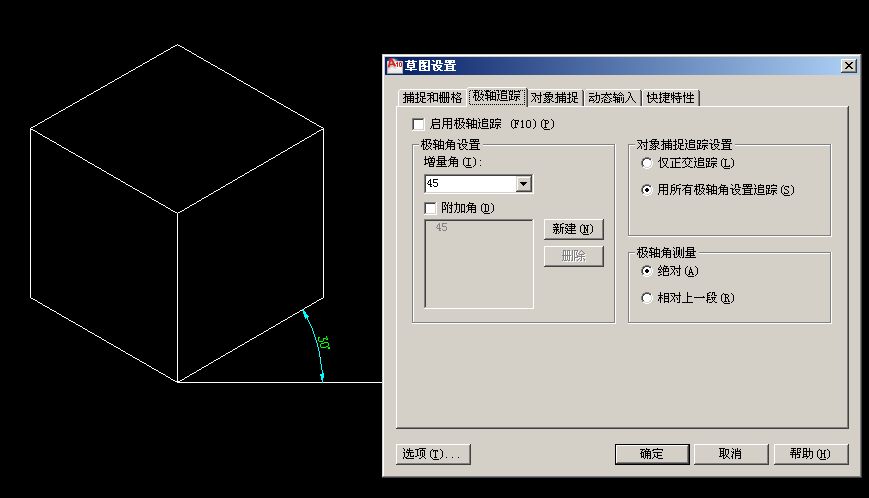Image resolution: width=869 pixels, height=498 pixels.
Task: Select the 绝对 polar angle measurement
Action: (647, 271)
